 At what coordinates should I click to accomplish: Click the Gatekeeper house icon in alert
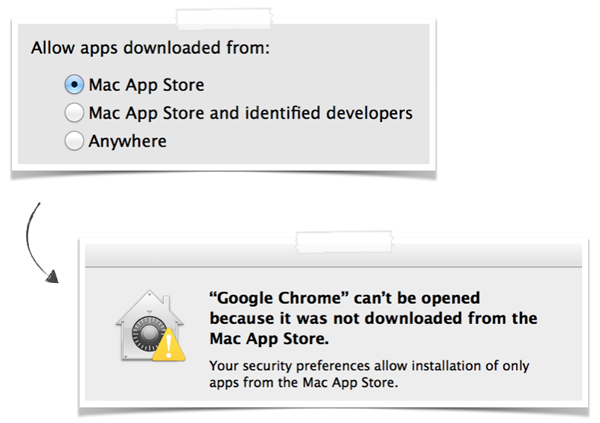150,326
